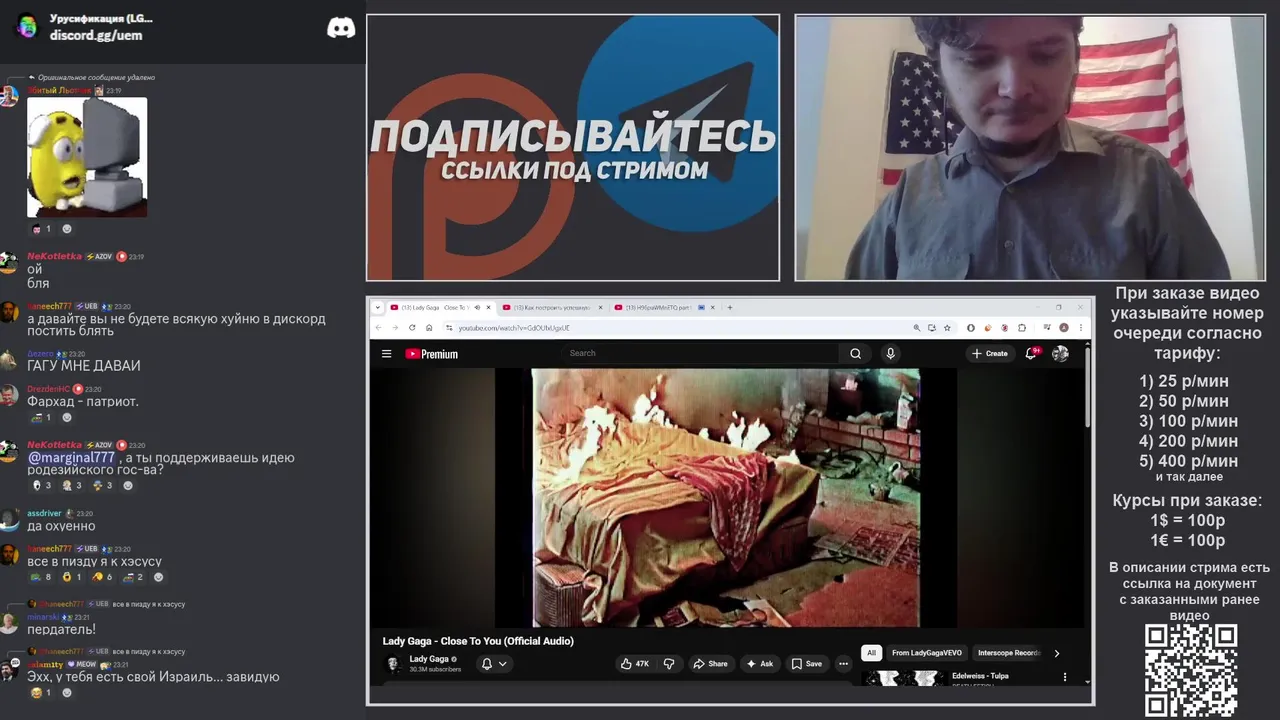Click the 'Edelweiss - Tulpa' video title
Image resolution: width=1280 pixels, height=720 pixels.
pyautogui.click(x=980, y=676)
